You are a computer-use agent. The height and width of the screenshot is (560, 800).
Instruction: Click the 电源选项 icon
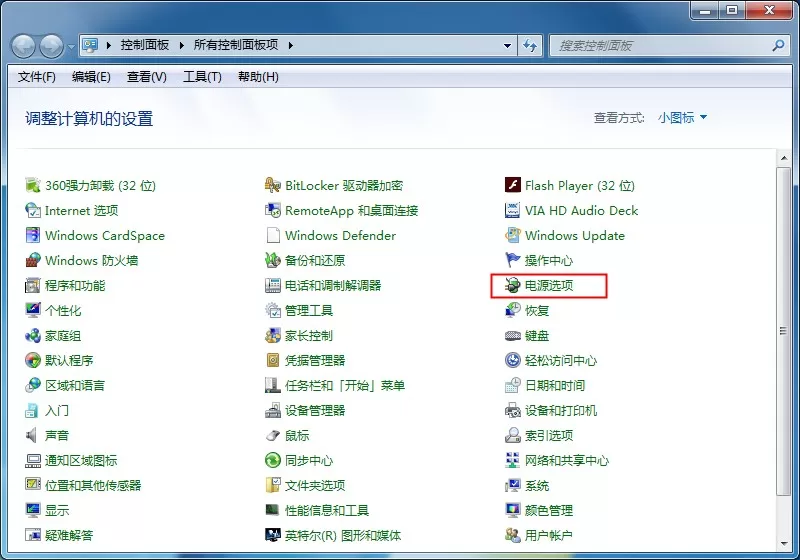513,285
